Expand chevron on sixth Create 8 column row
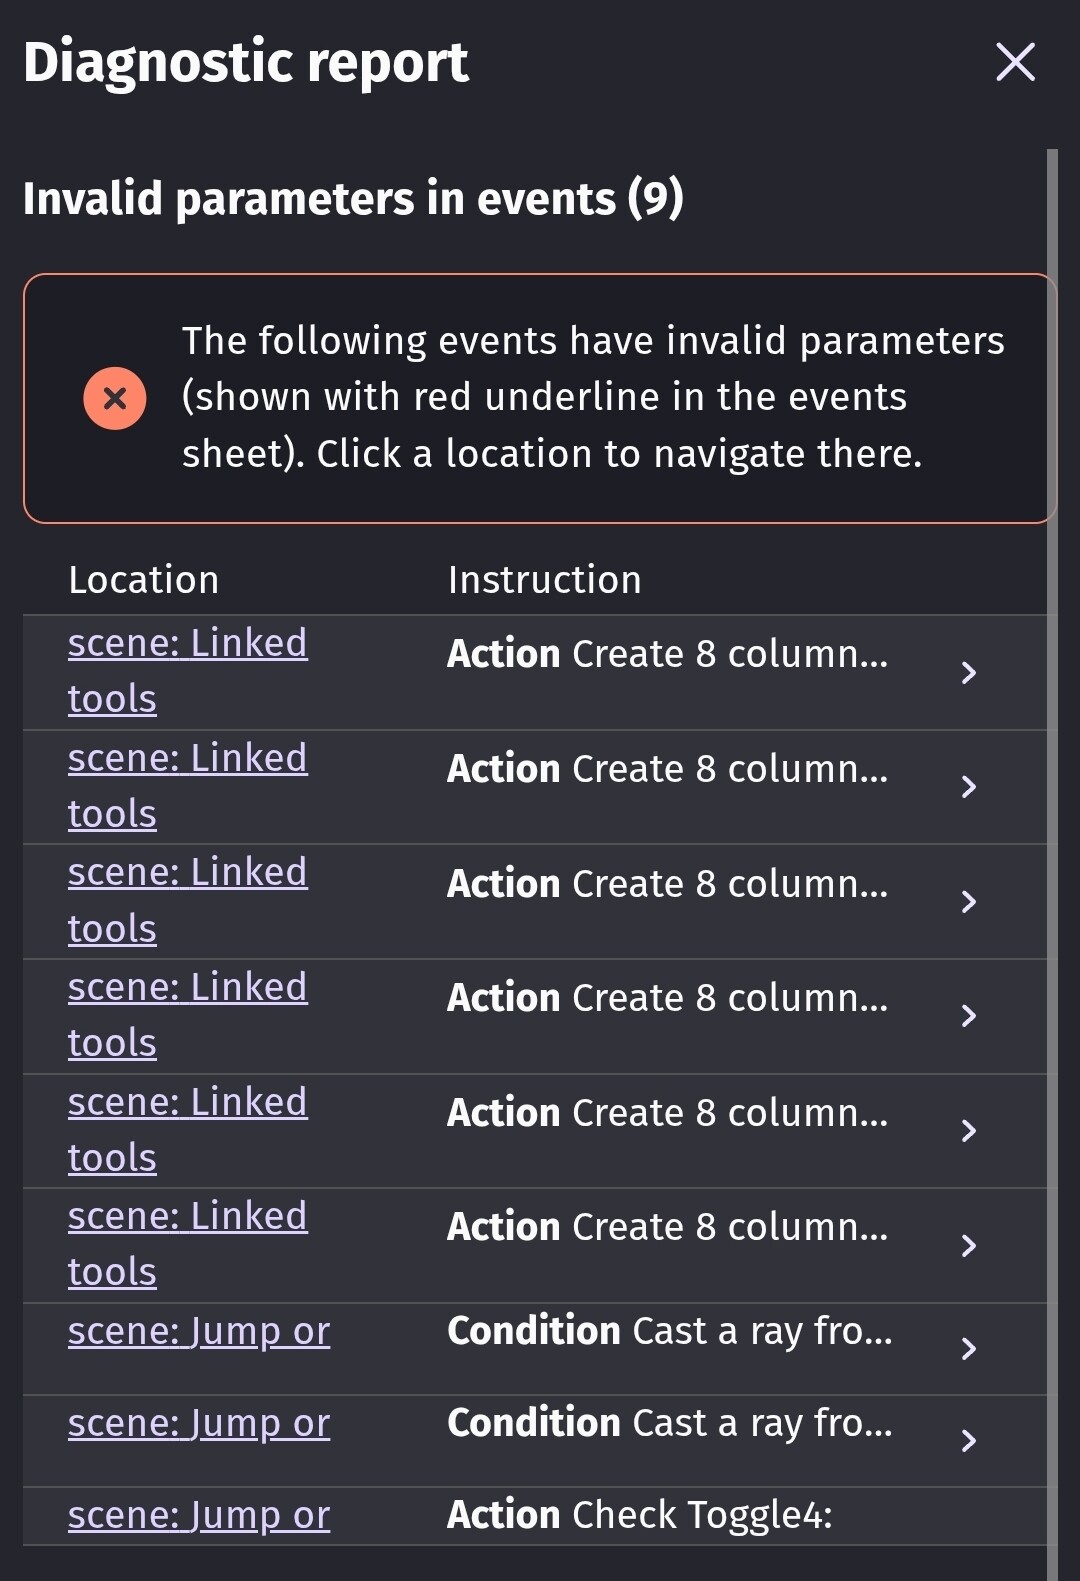The image size is (1080, 1581). coord(968,1245)
